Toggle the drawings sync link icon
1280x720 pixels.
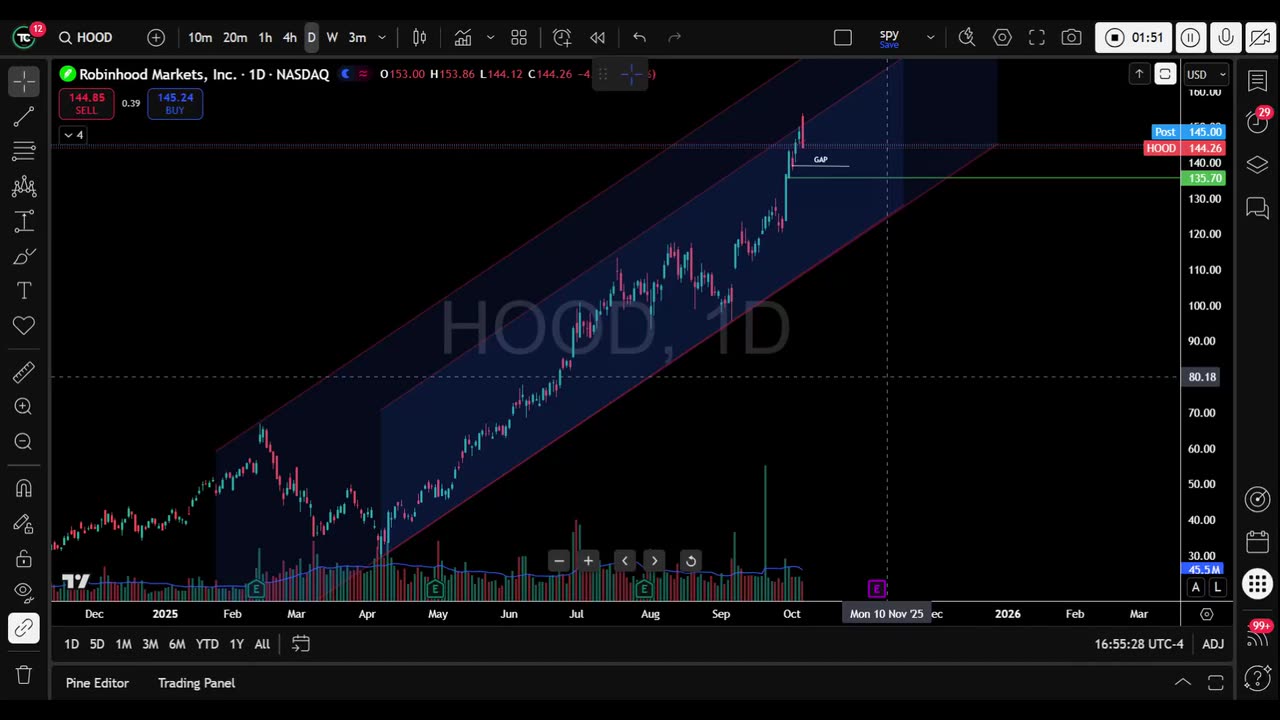click(24, 628)
